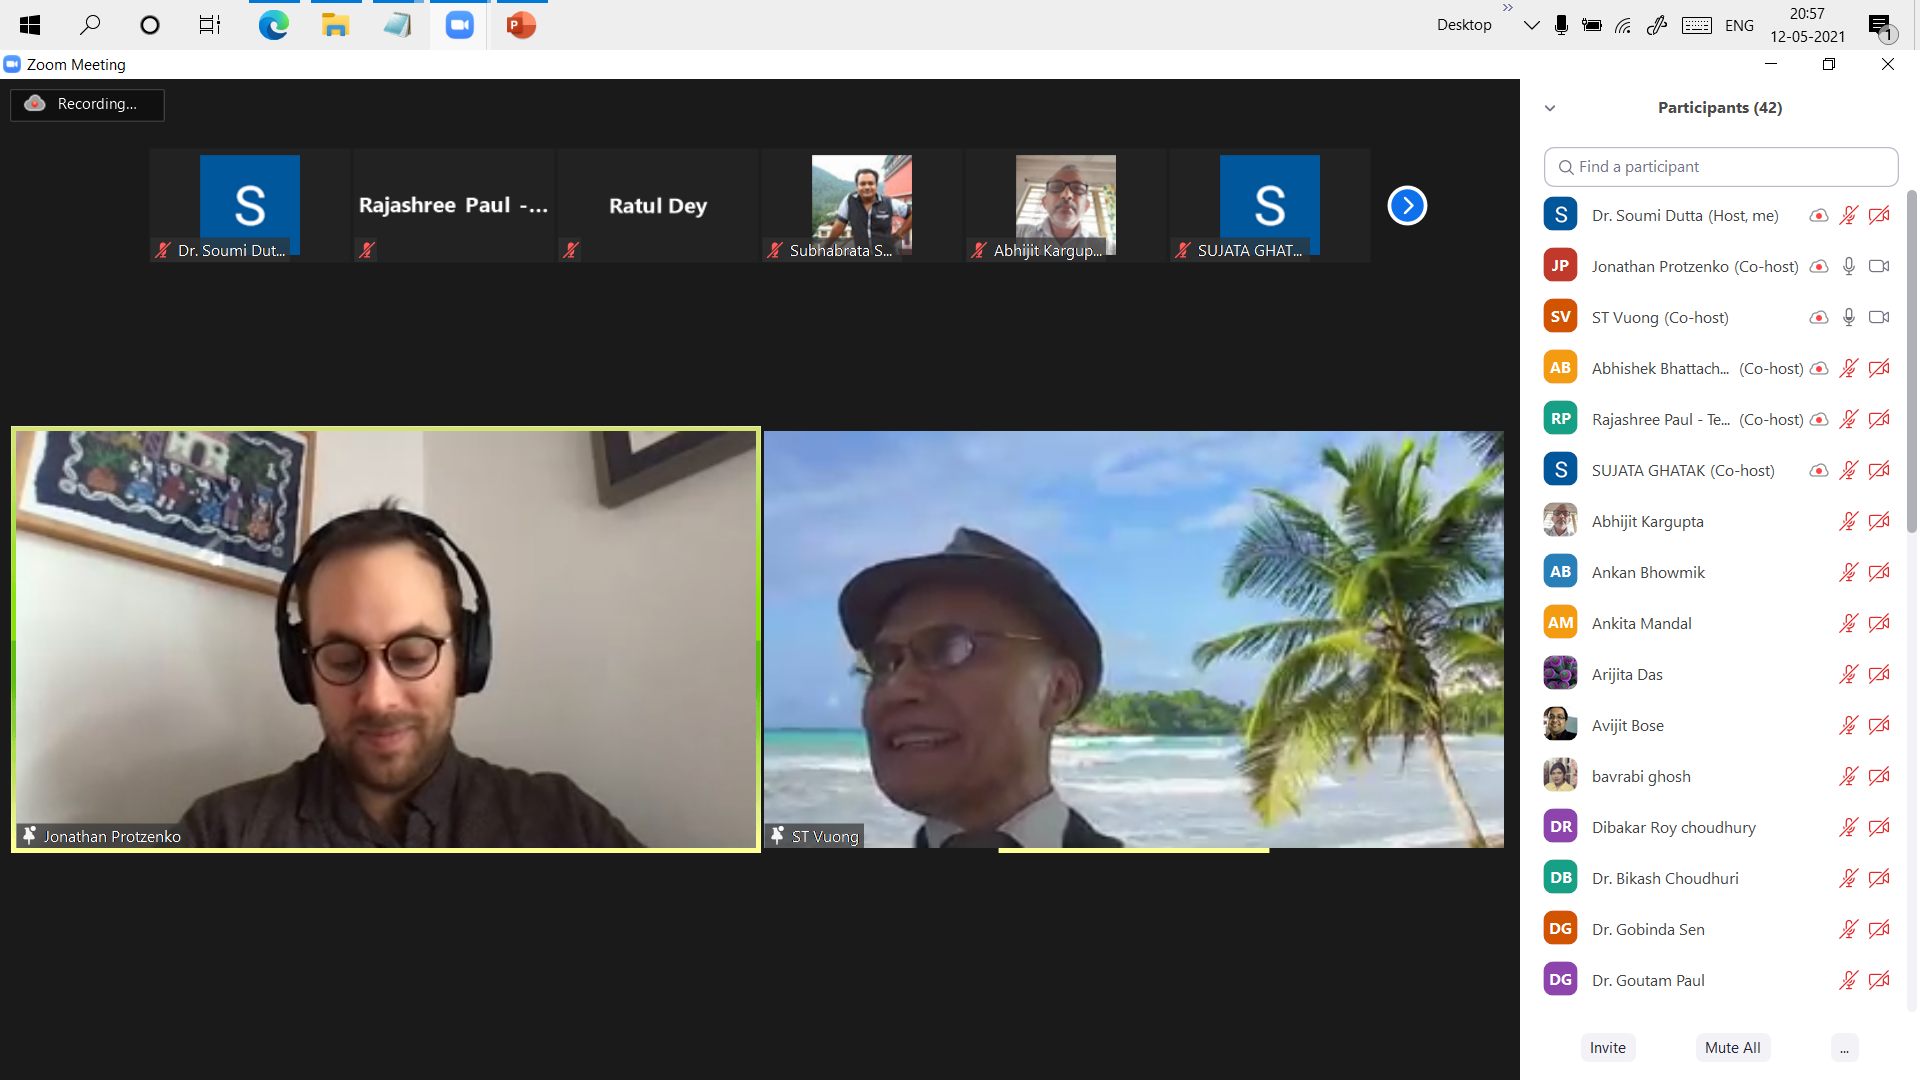The image size is (1920, 1080).
Task: Click Jonathan Protzenko's recording indicator icon
Action: [1819, 266]
